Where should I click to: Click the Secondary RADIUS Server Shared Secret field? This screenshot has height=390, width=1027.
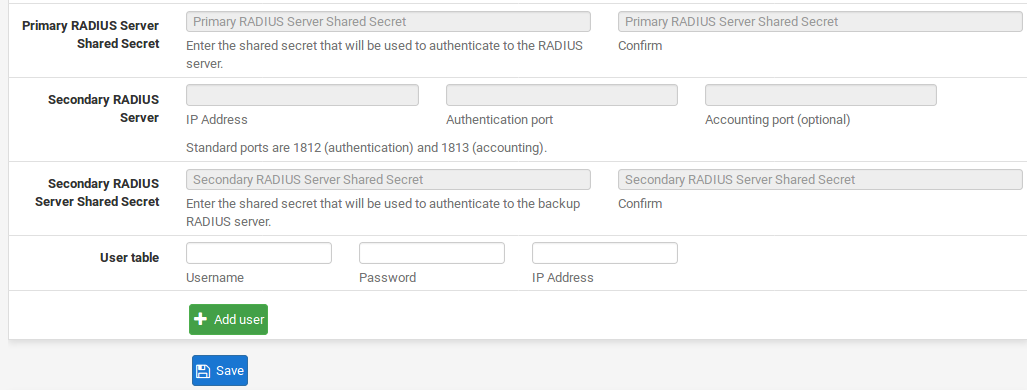tap(388, 180)
